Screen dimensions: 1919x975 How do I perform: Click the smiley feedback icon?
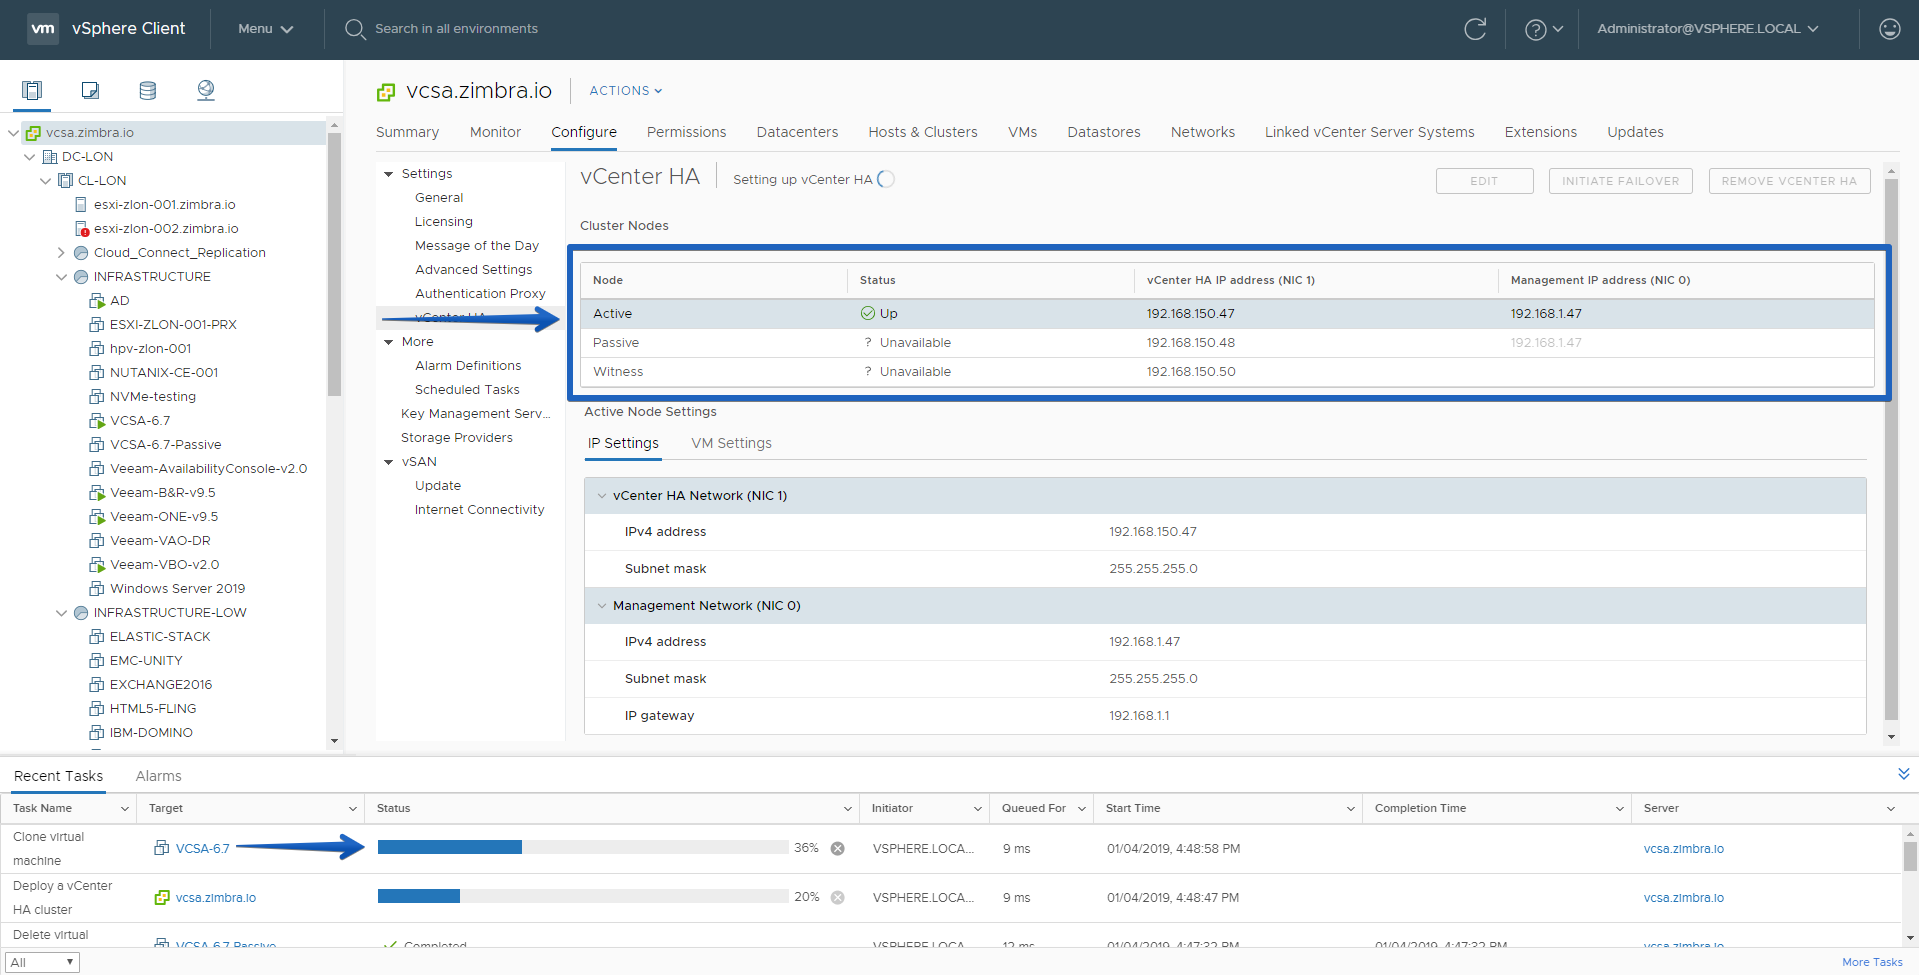(x=1890, y=29)
